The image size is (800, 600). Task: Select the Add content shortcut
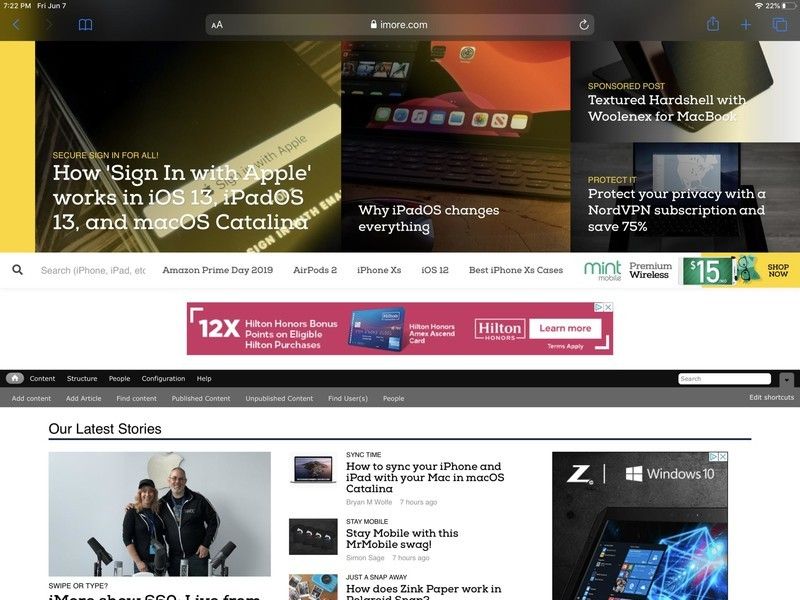[31, 398]
